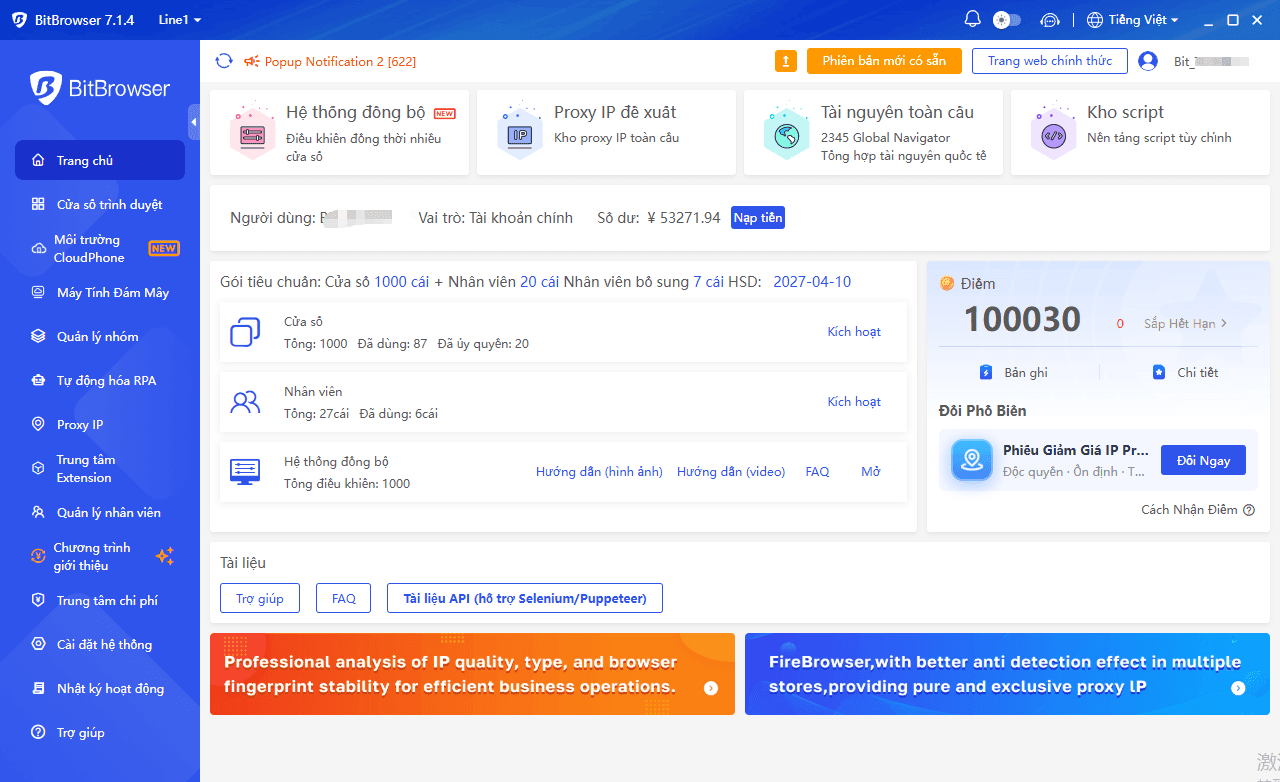Toggle the light/dark theme switch

[x=1007, y=20]
